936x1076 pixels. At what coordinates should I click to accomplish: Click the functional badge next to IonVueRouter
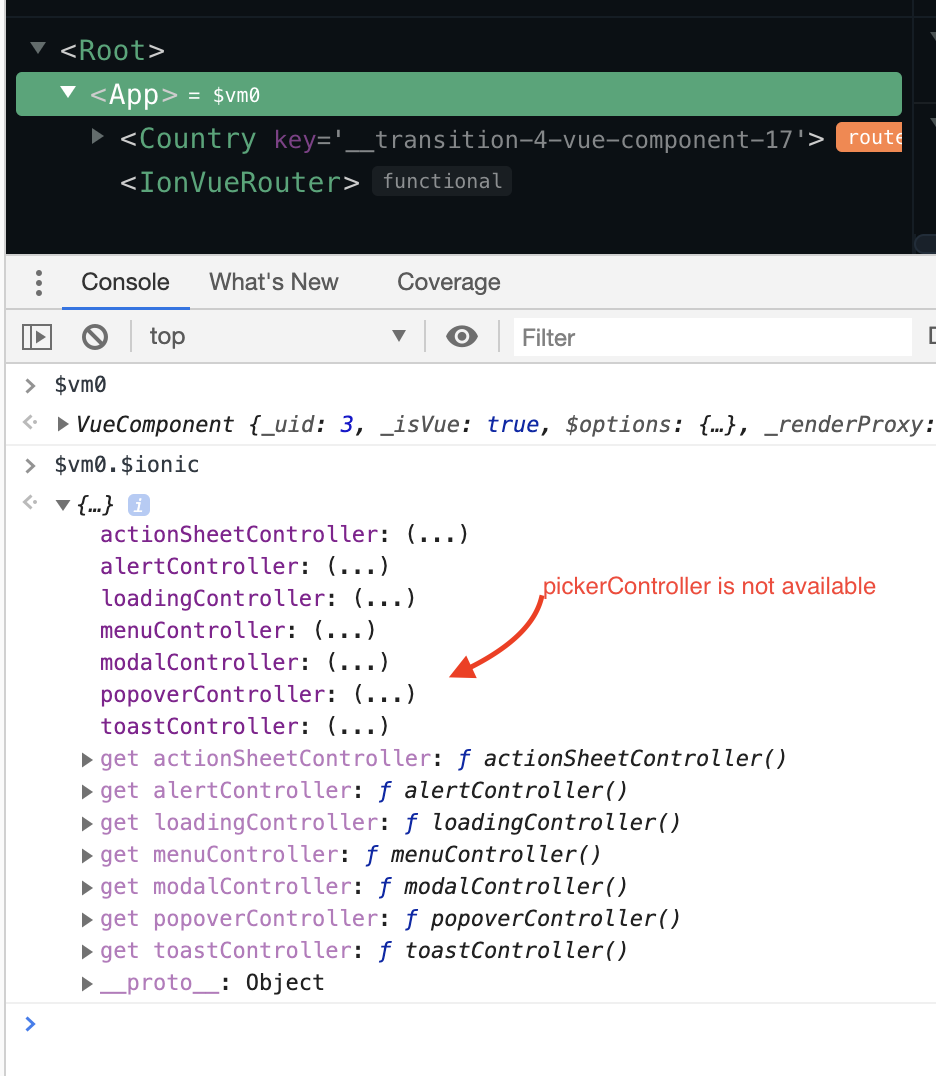pos(441,181)
